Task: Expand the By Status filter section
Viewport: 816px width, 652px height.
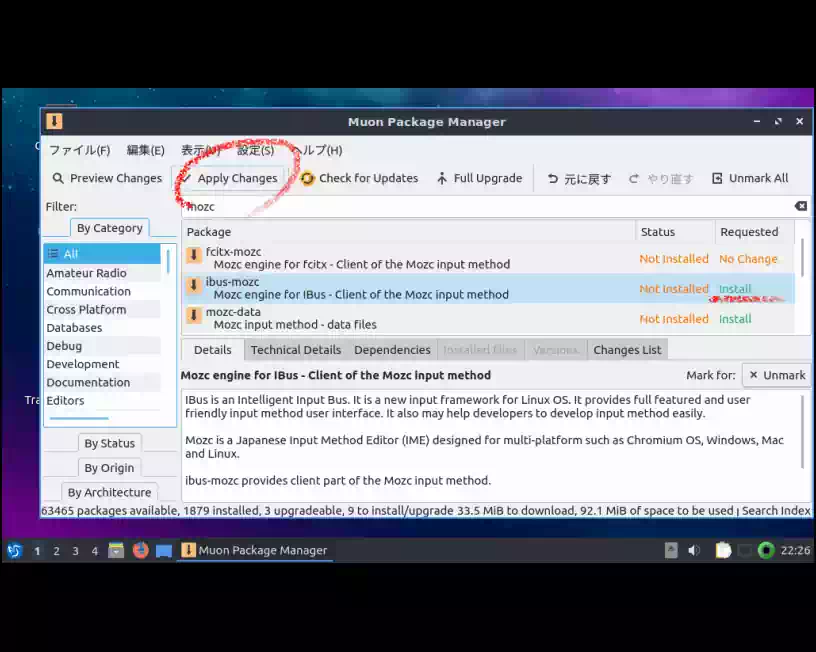Action: [109, 443]
